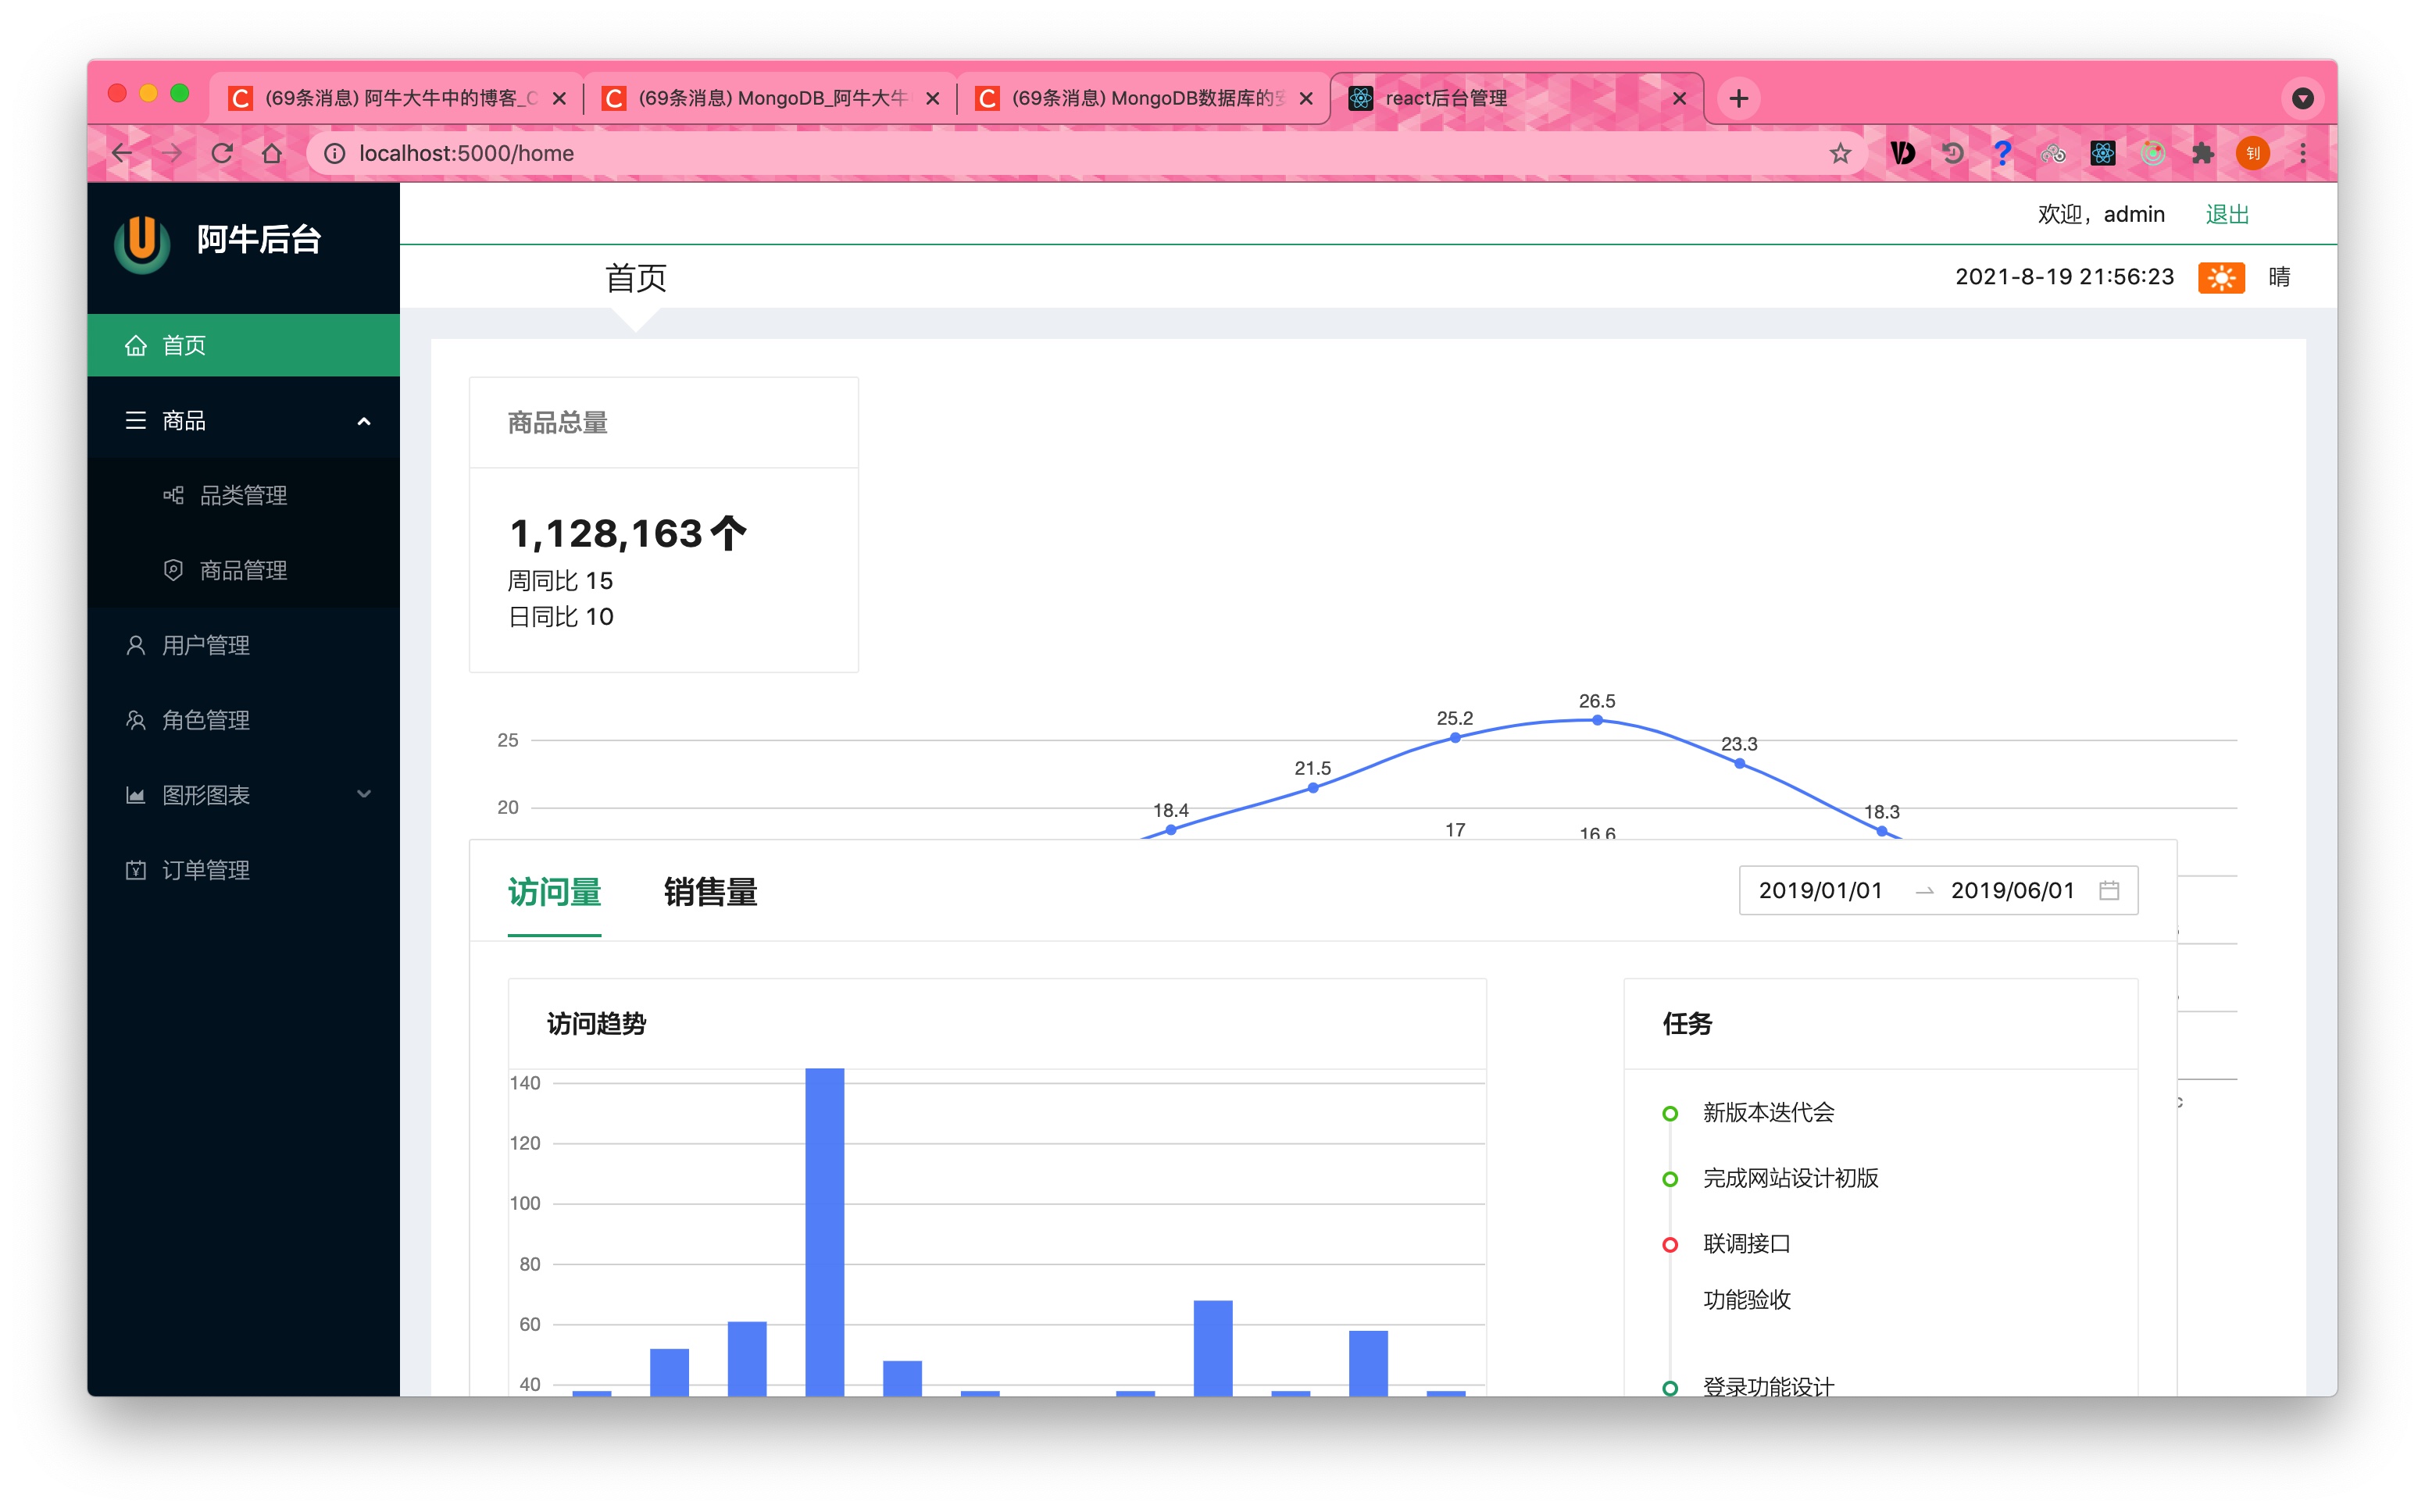2425x1512 pixels.
Task: Click the 商品管理 shield icon
Action: 173,569
